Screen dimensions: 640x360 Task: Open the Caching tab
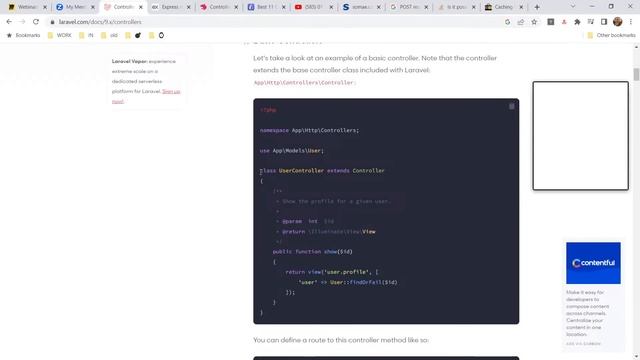tap(503, 7)
